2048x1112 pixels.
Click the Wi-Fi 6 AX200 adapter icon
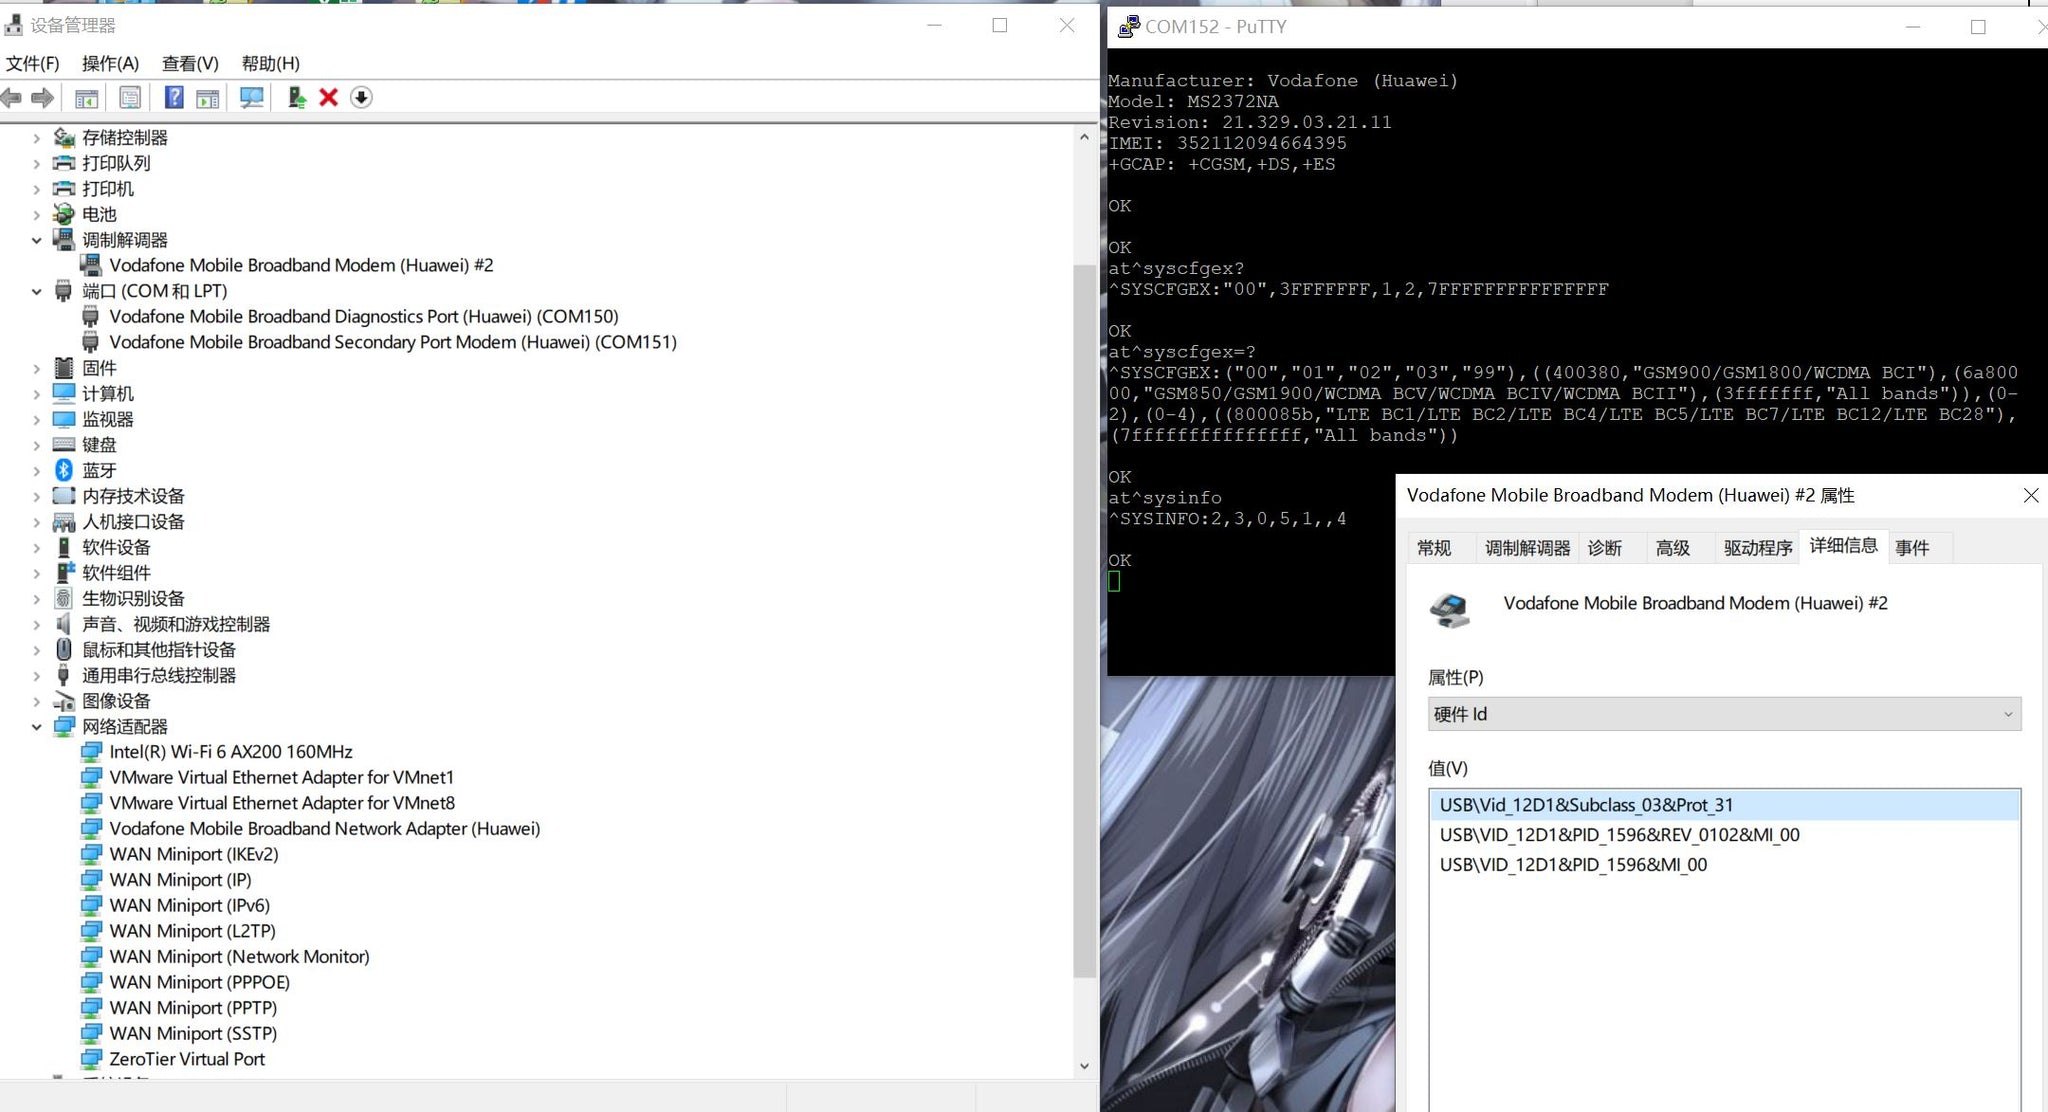coord(91,751)
